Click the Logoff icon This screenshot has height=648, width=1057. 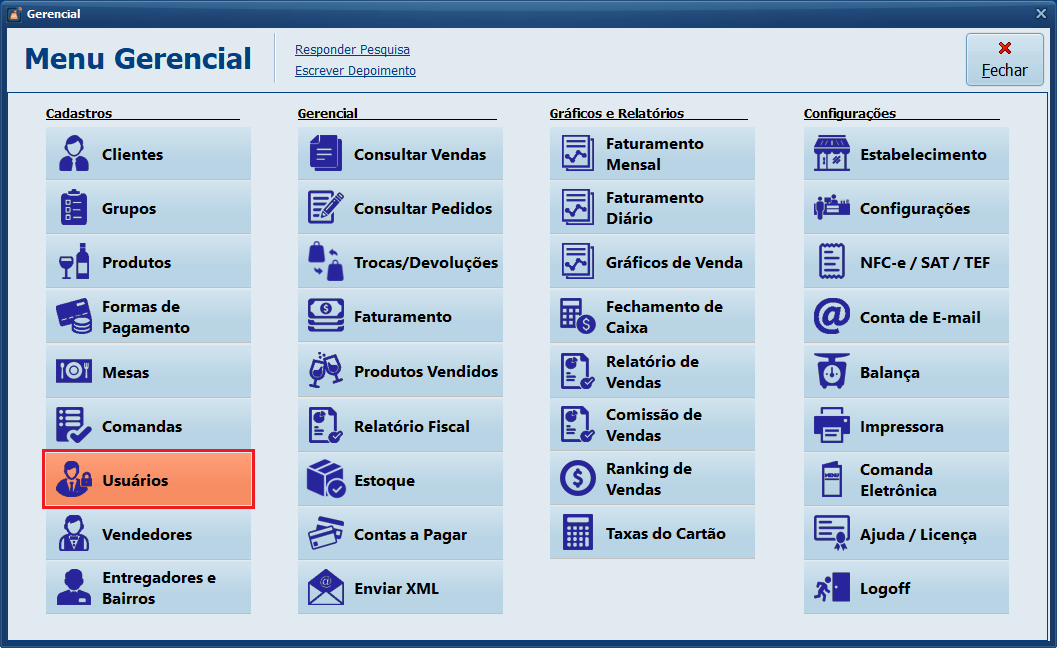(906, 588)
